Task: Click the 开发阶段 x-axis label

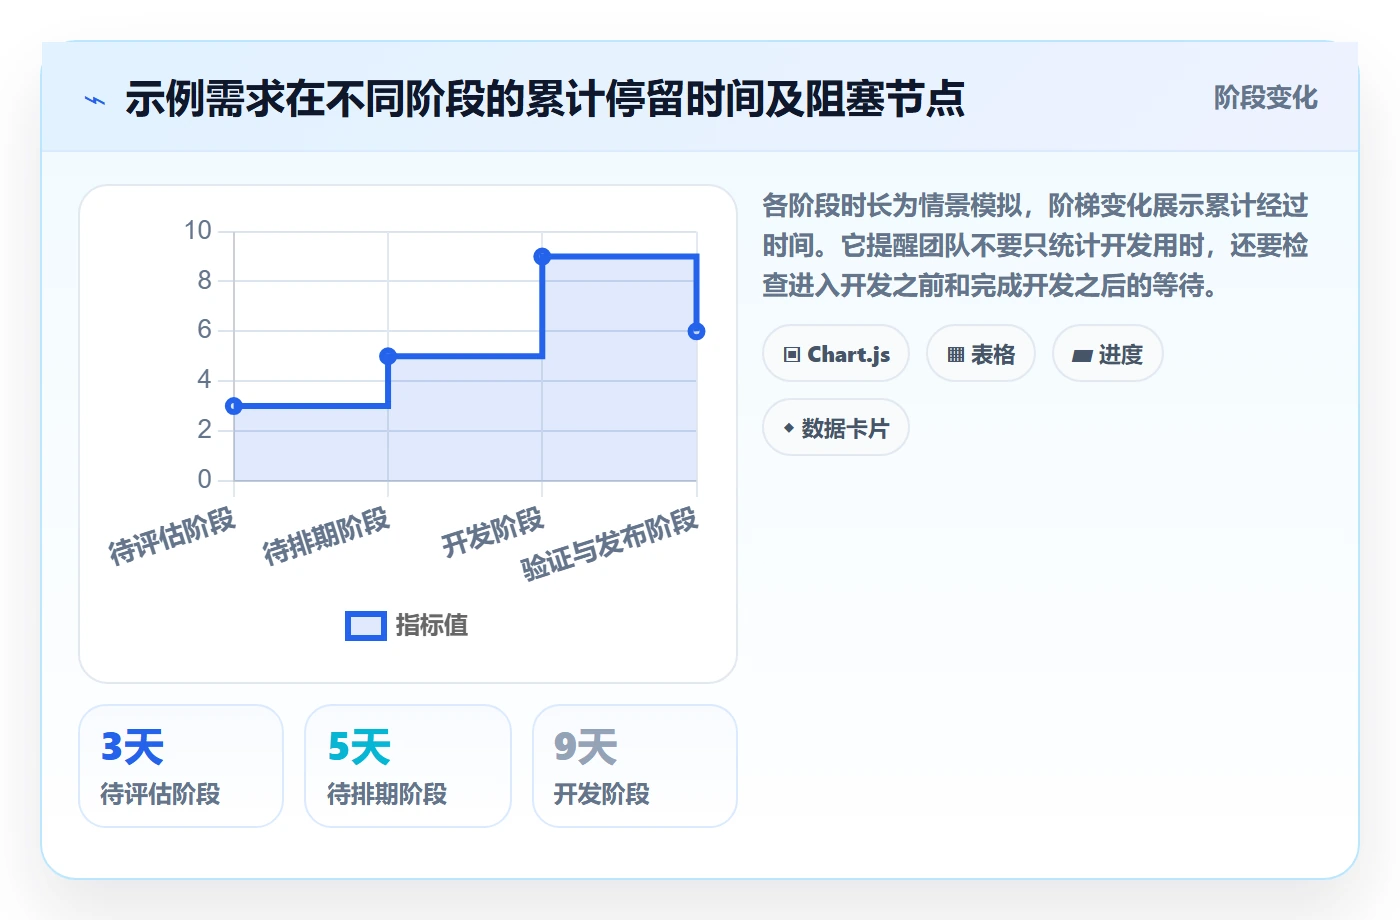Action: pyautogui.click(x=493, y=532)
